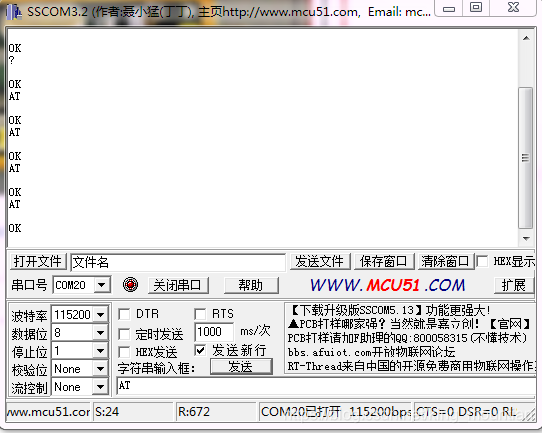542x433 pixels.
Task: Click the 下载升级版SSCOM5.13 ad line
Action: tap(390, 310)
